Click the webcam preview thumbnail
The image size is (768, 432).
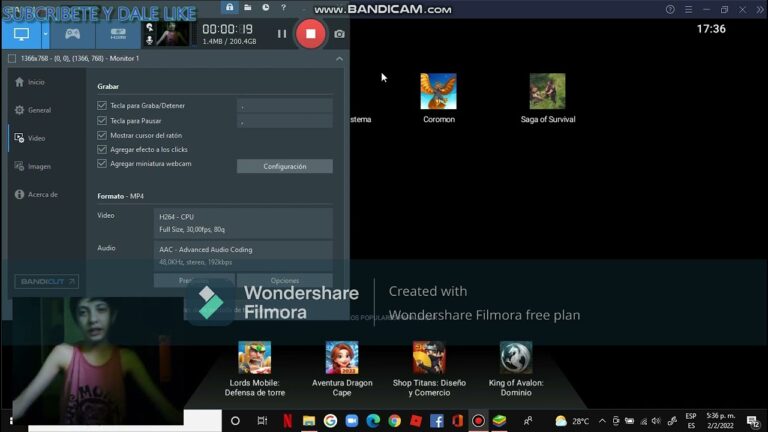(x=172, y=34)
